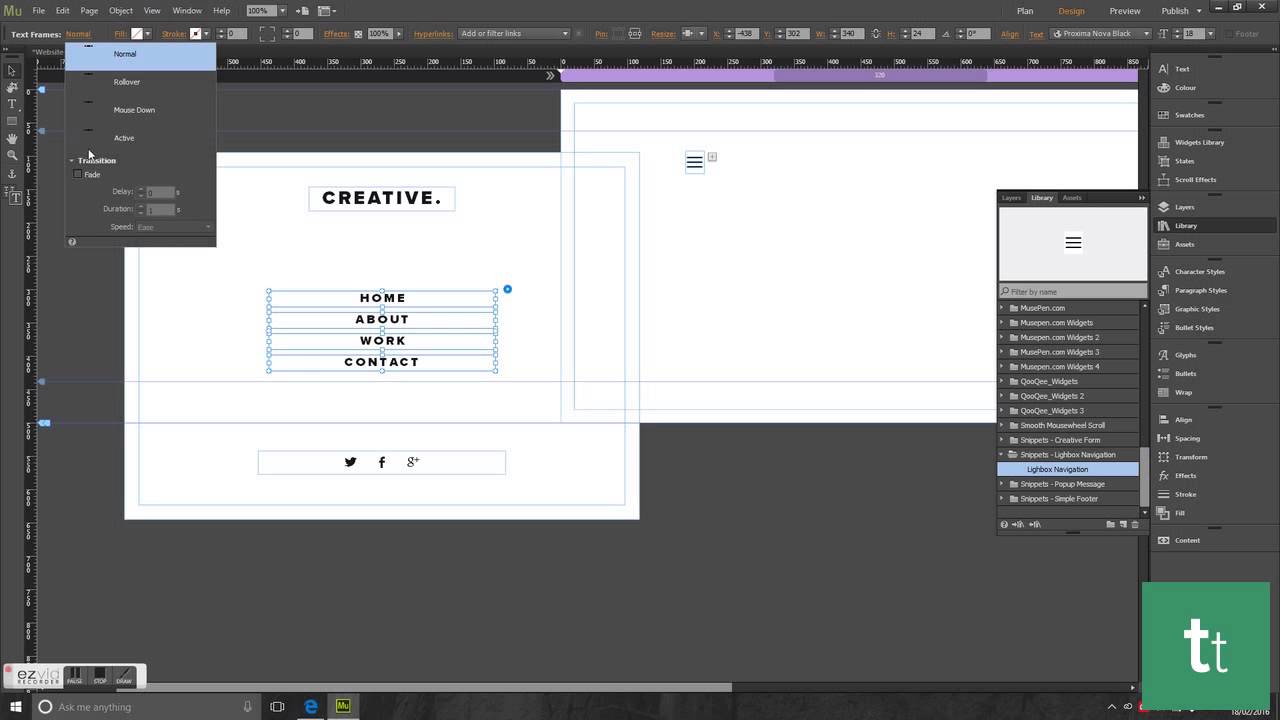Viewport: 1280px width, 720px height.
Task: Click the Fill colour swatch
Action: 138,34
